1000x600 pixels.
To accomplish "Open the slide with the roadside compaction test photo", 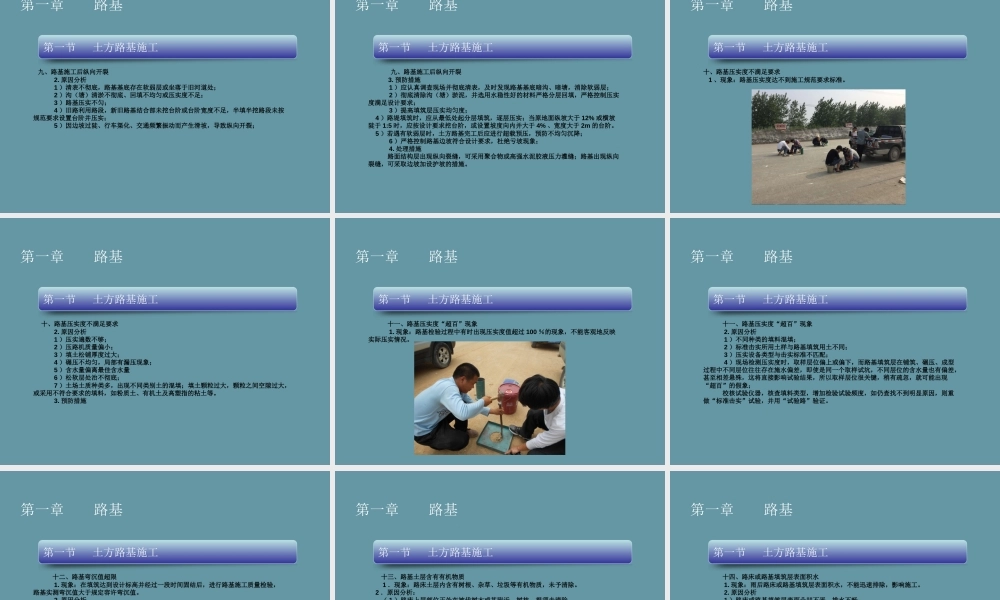I will [x=835, y=106].
